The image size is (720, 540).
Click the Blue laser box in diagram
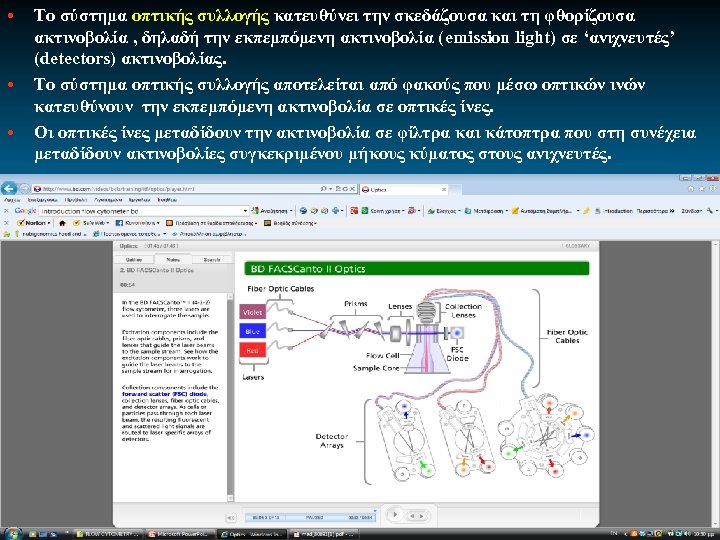pyautogui.click(x=253, y=332)
